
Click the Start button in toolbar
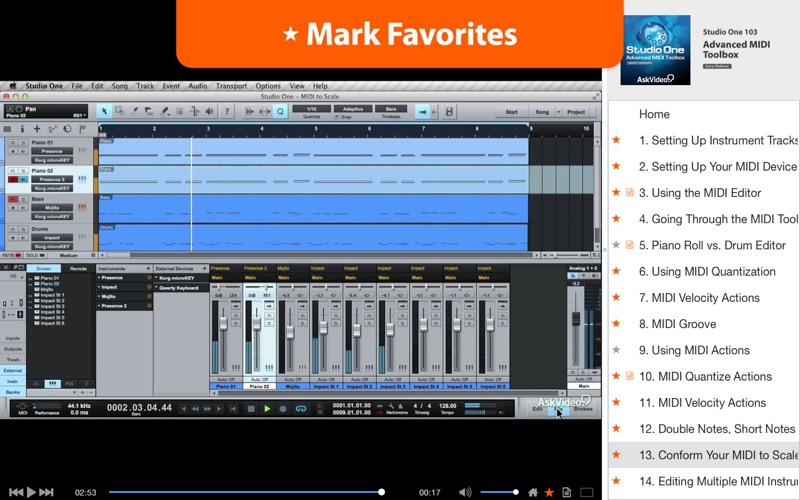(x=511, y=112)
